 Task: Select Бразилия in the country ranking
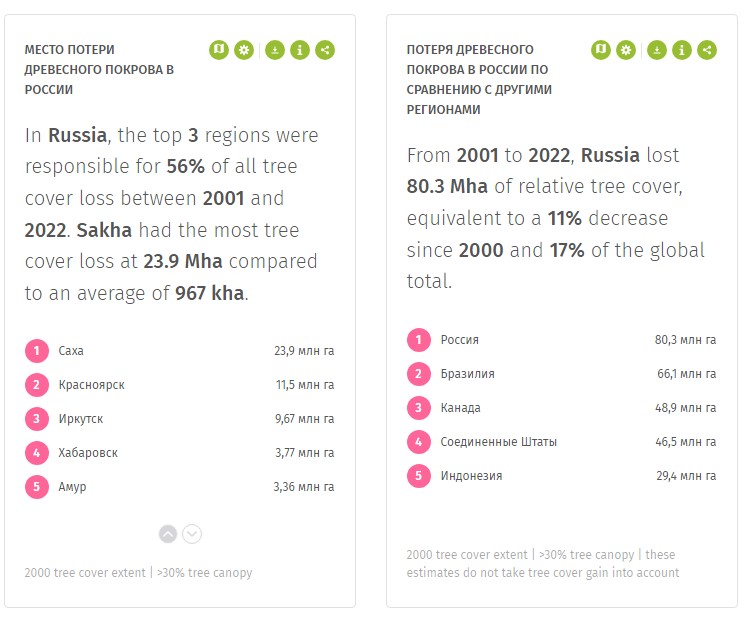click(x=467, y=374)
